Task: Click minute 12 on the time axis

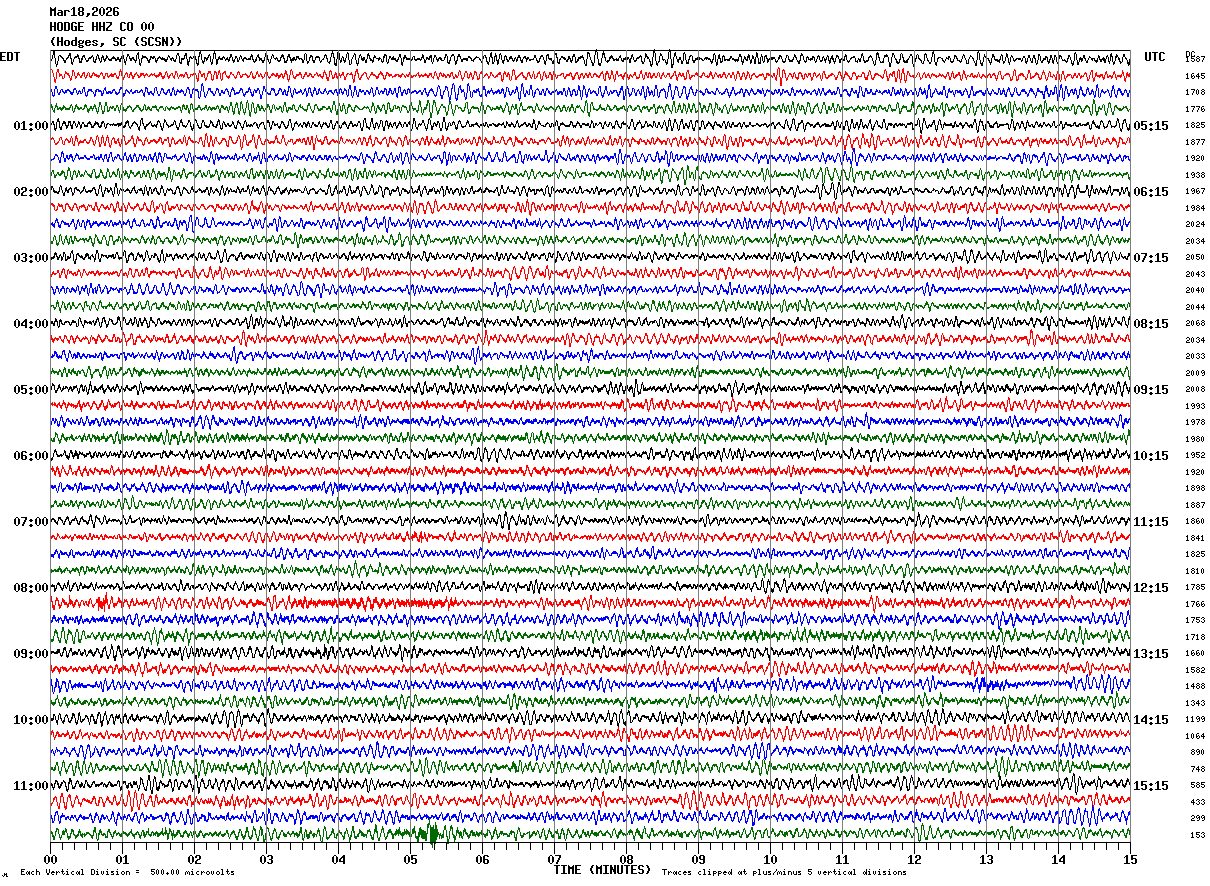Action: tap(914, 859)
